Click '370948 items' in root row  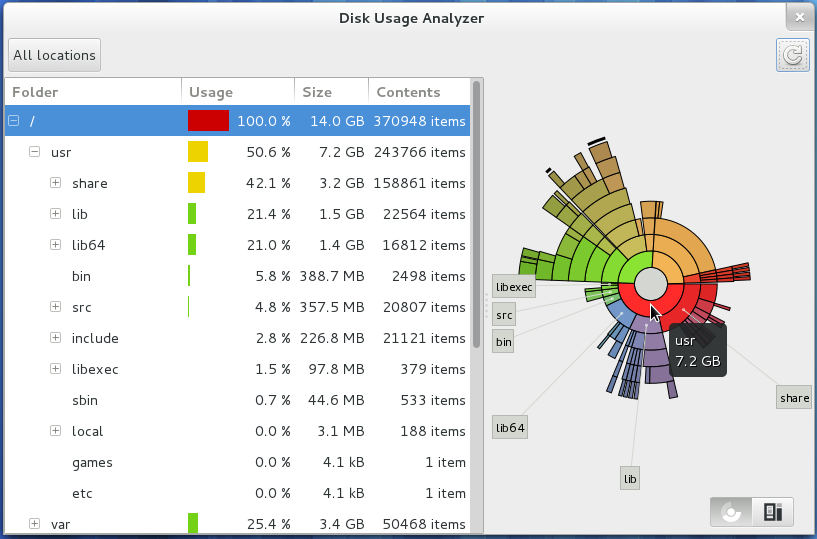pyautogui.click(x=419, y=121)
